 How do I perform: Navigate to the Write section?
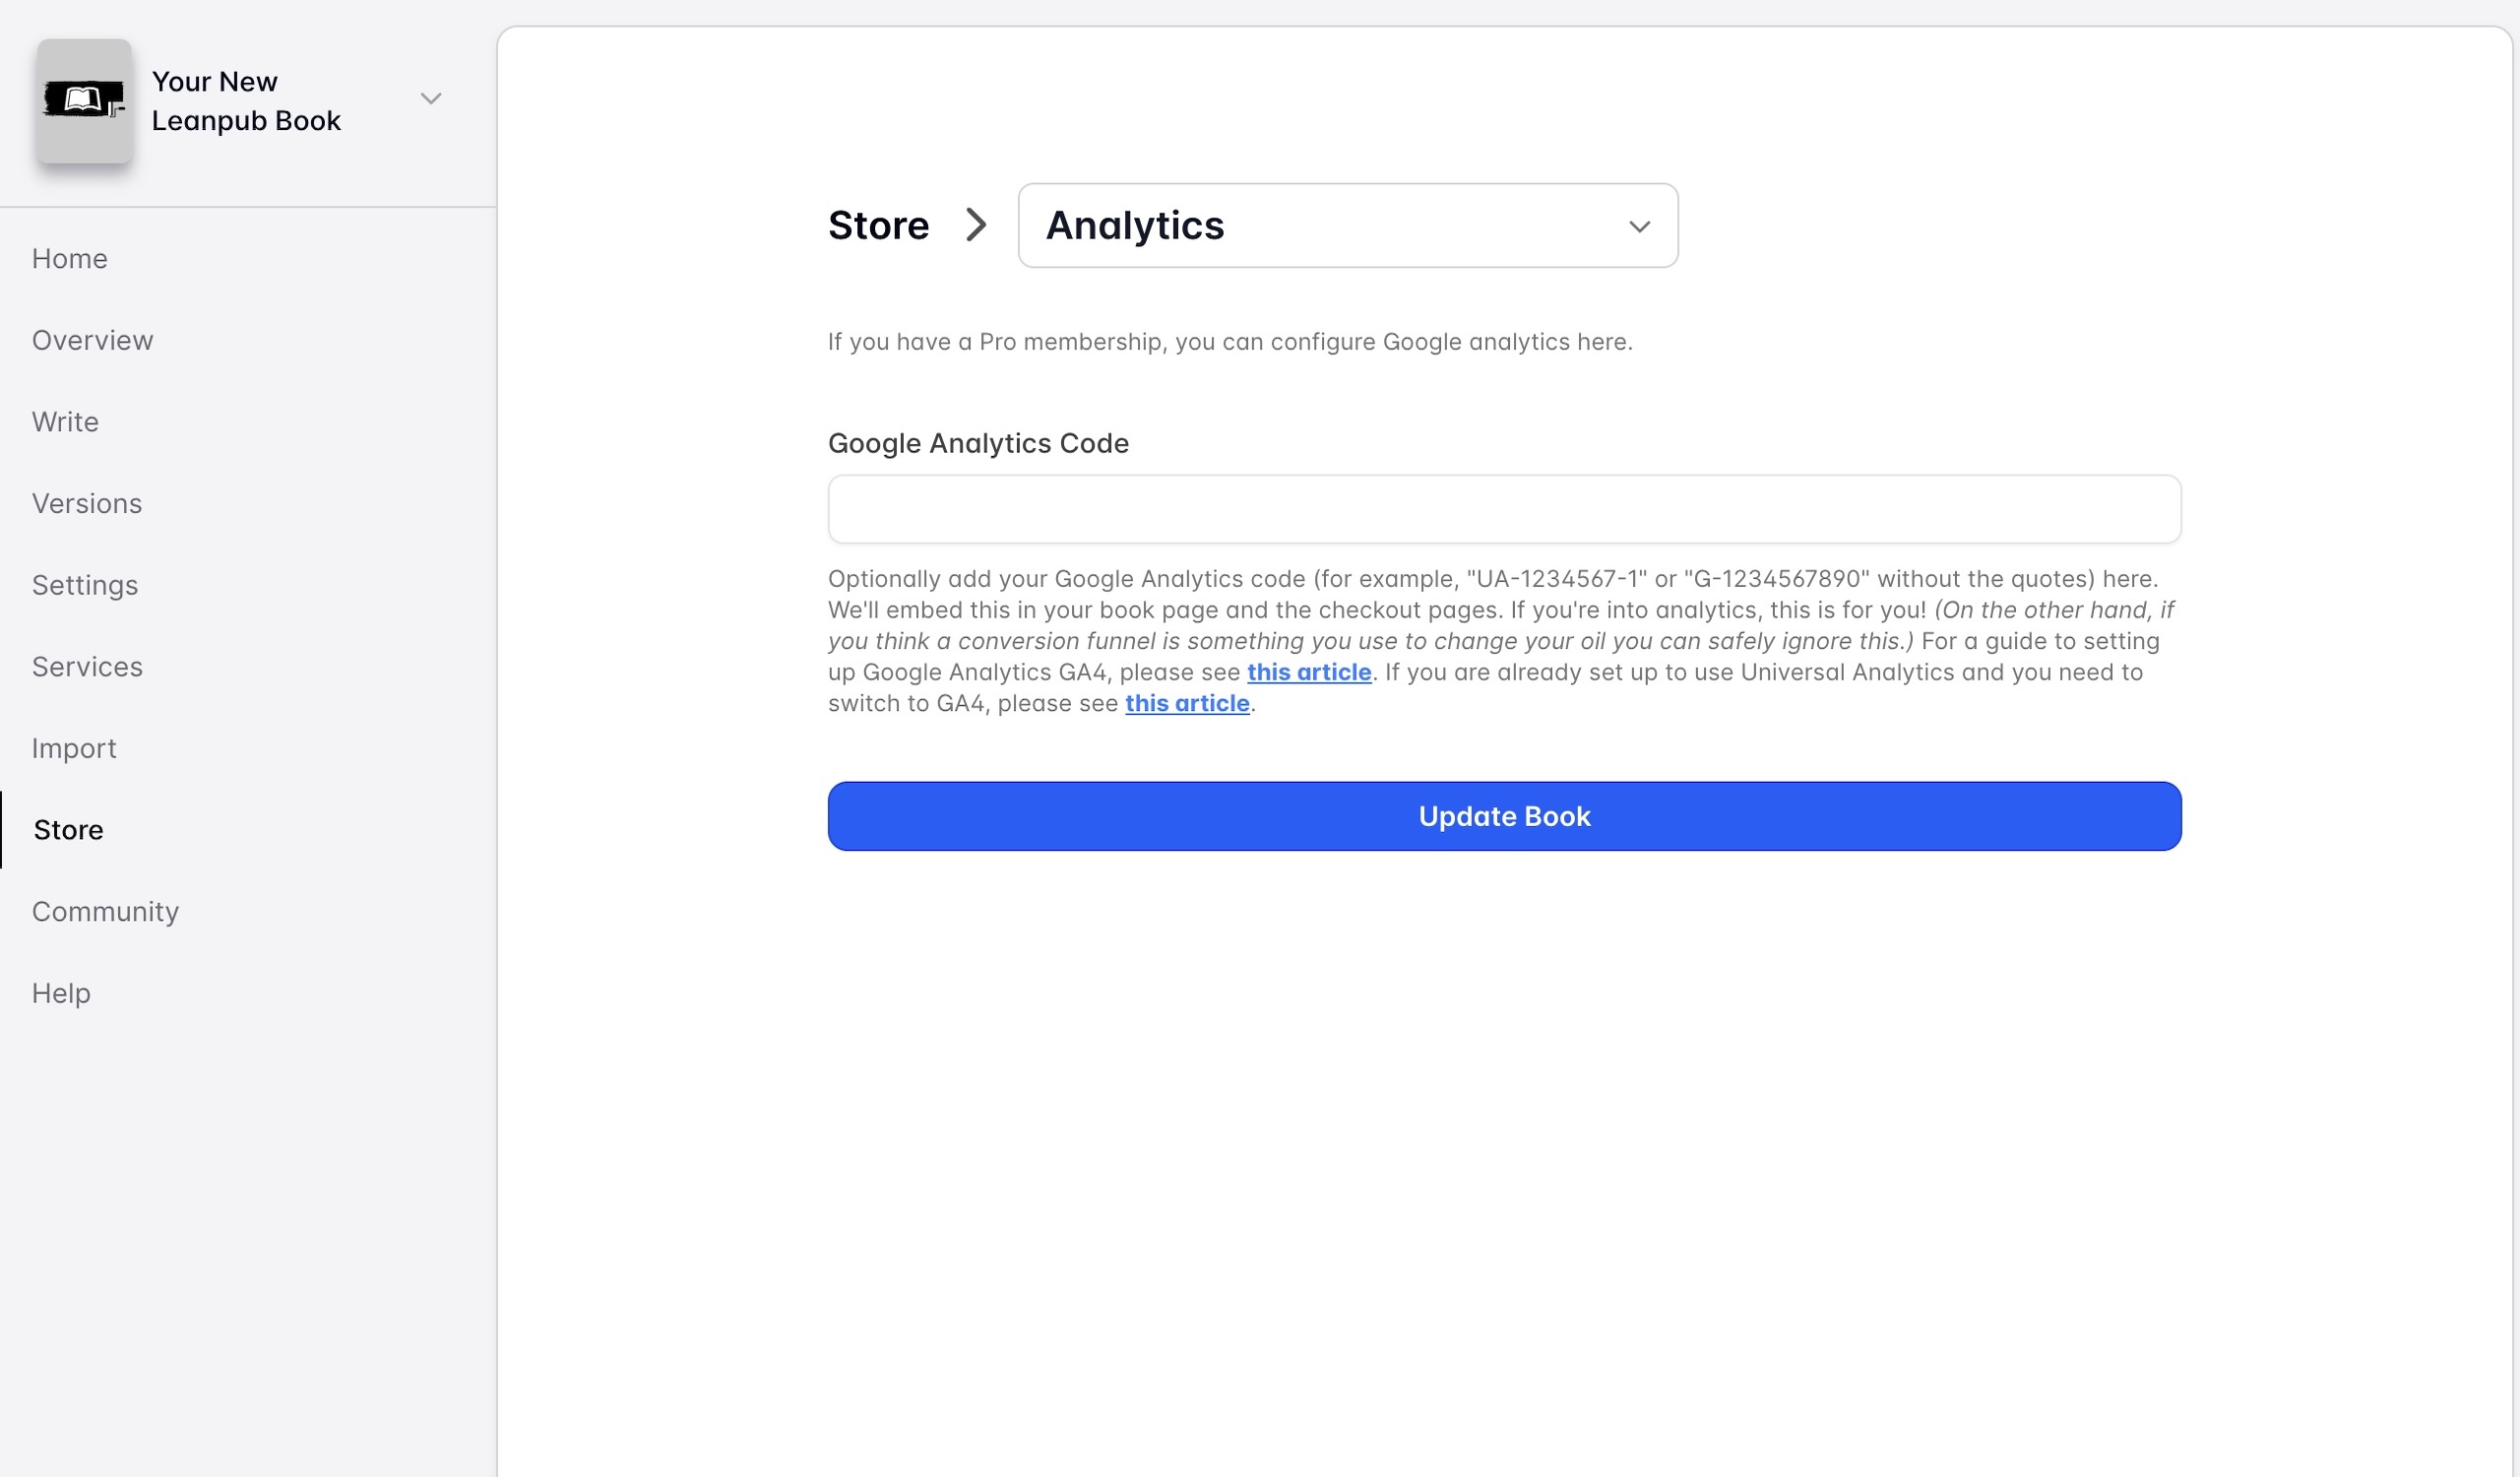(65, 422)
